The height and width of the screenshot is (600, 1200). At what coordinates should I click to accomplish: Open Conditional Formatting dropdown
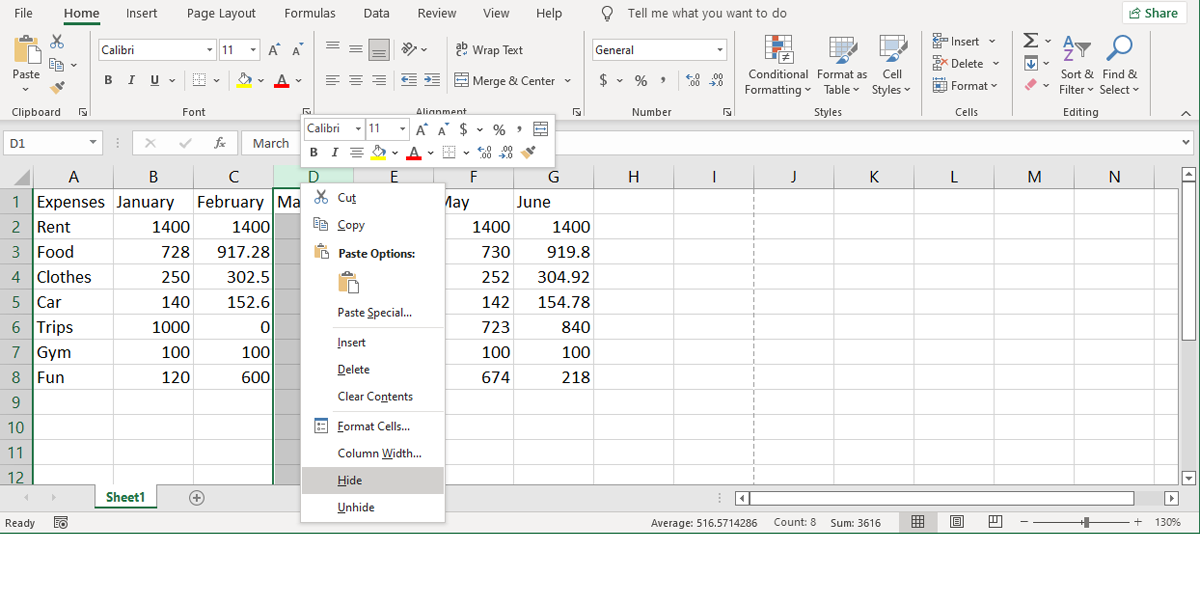coord(778,66)
